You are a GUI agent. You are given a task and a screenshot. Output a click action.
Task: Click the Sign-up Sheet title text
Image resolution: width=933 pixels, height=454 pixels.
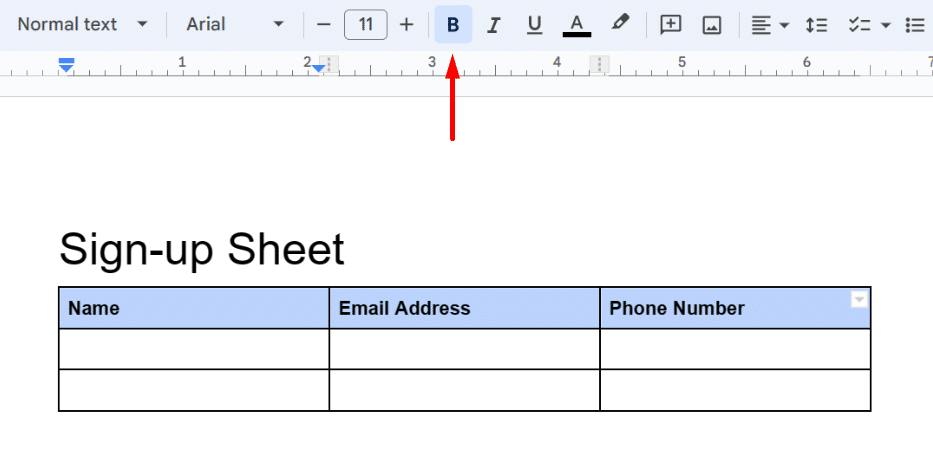[202, 249]
